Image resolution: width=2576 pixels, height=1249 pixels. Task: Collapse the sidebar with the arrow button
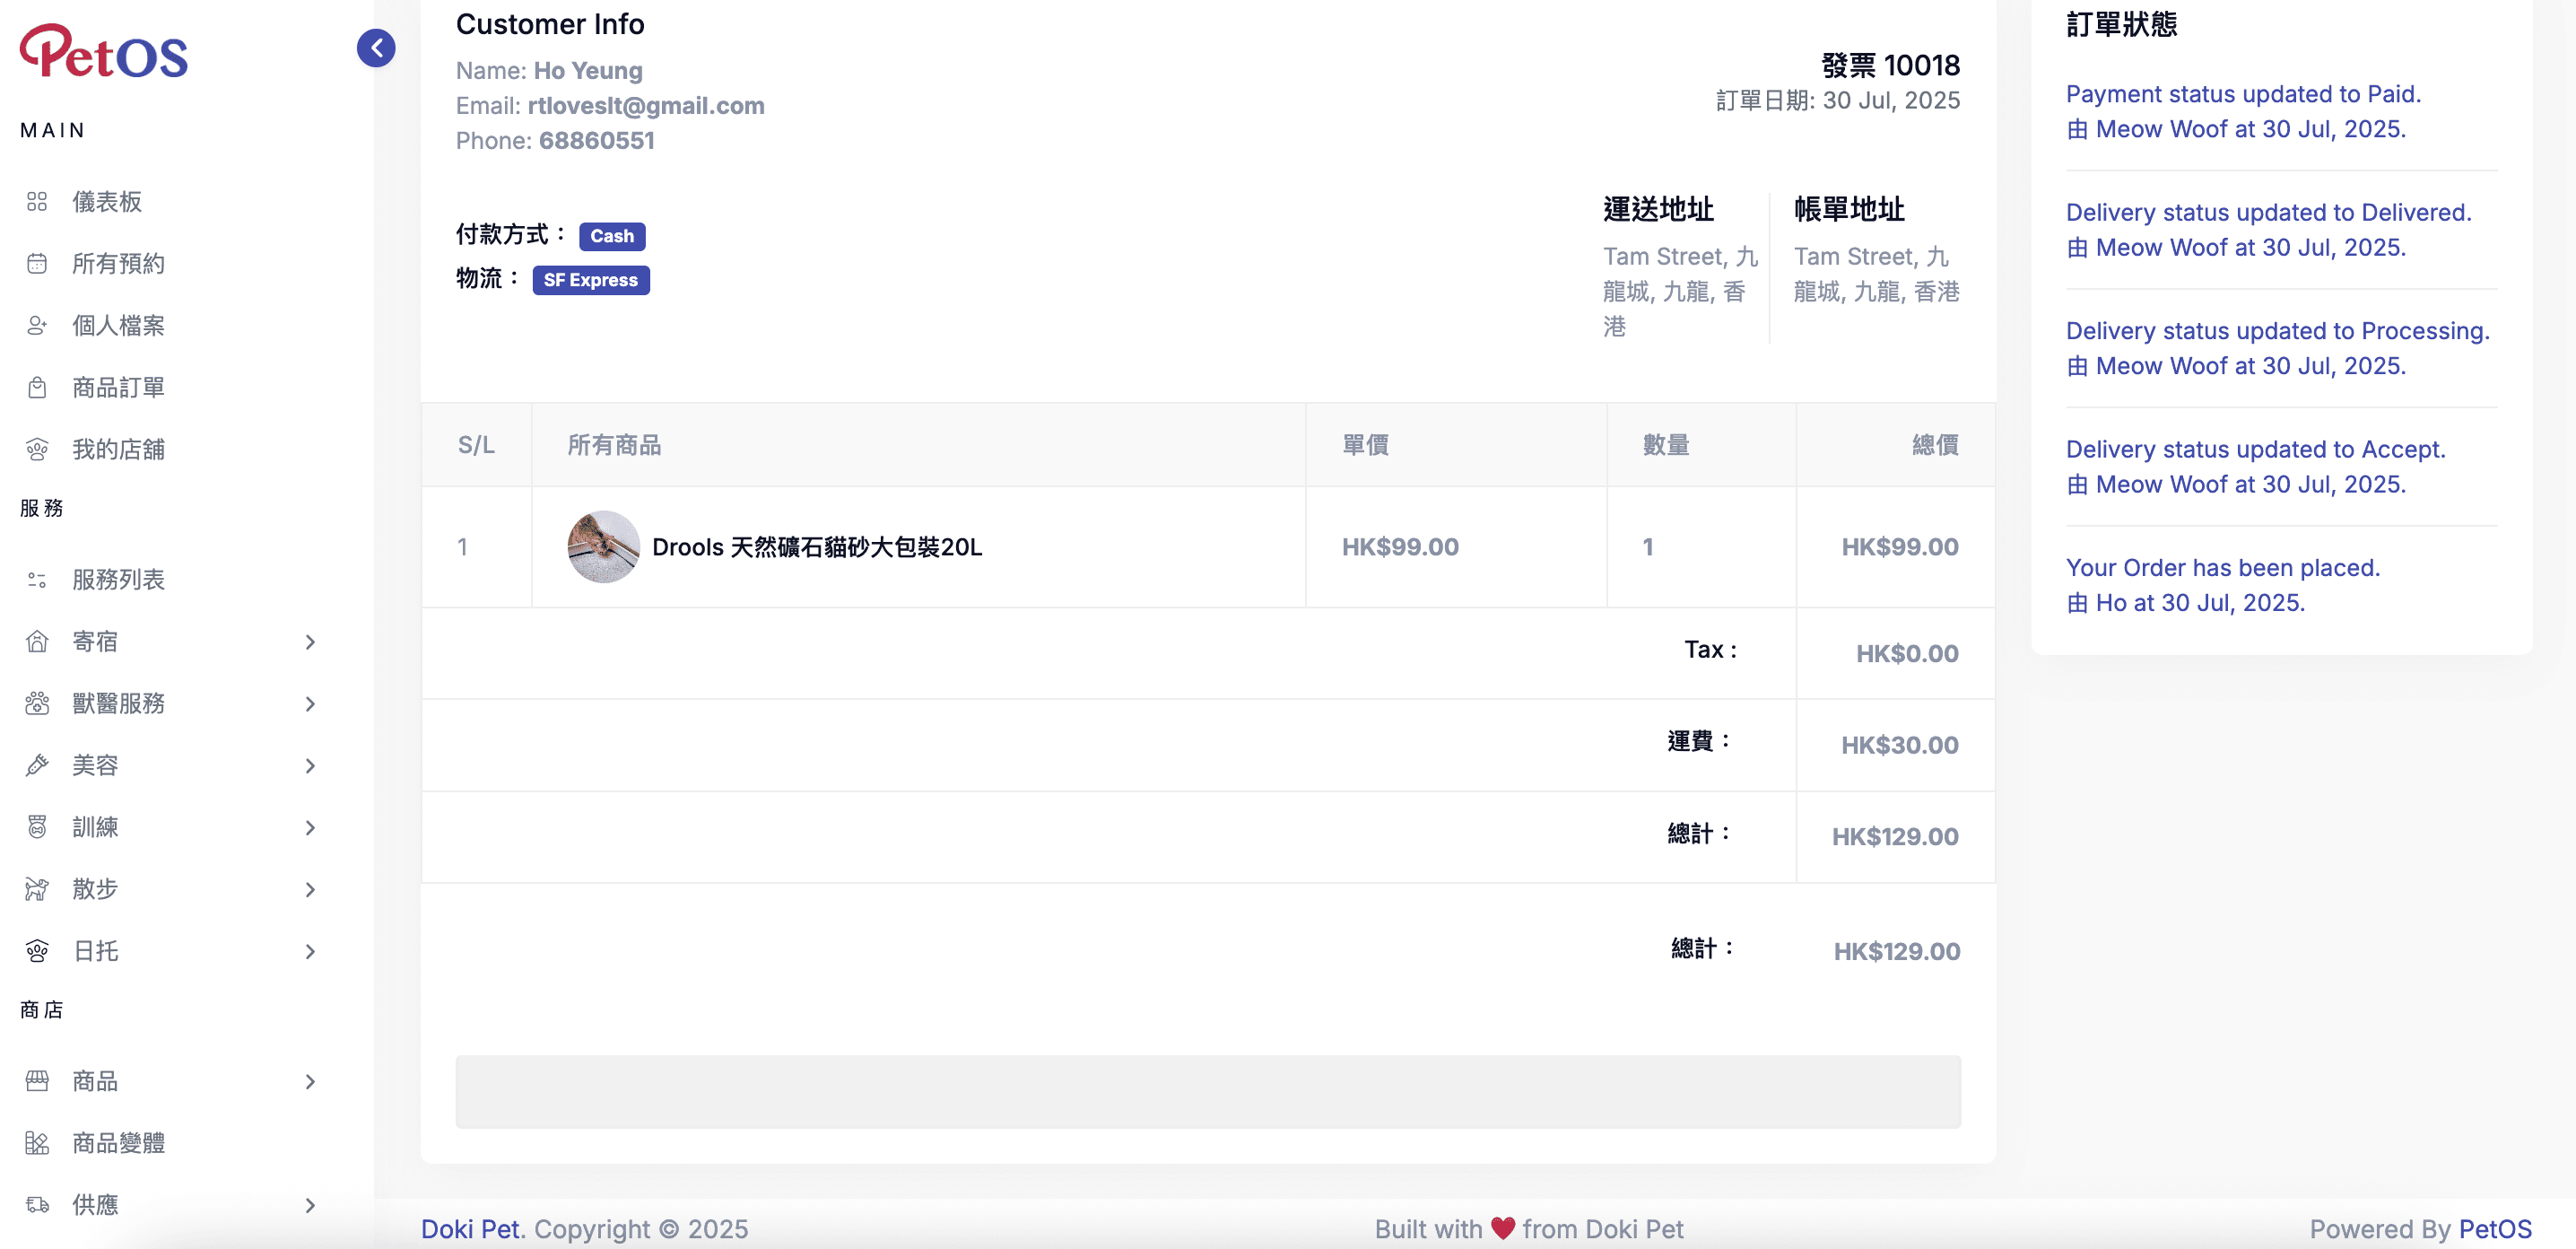[376, 48]
